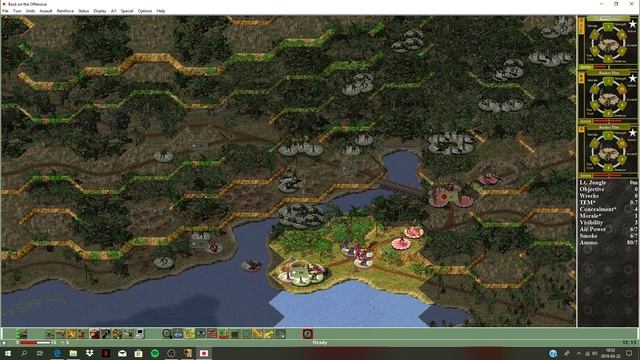The height and width of the screenshot is (360, 640).
Task: Open Spotify from the taskbar
Action: point(155,353)
